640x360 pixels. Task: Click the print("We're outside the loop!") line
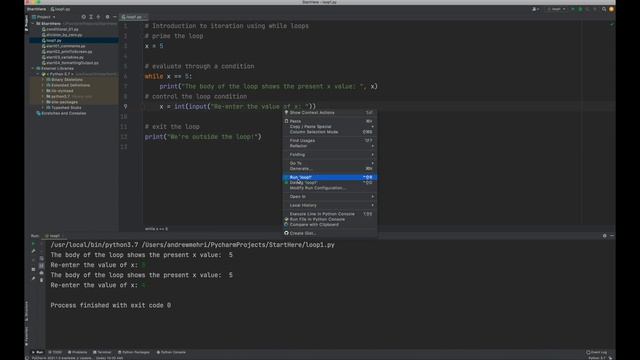(203, 137)
